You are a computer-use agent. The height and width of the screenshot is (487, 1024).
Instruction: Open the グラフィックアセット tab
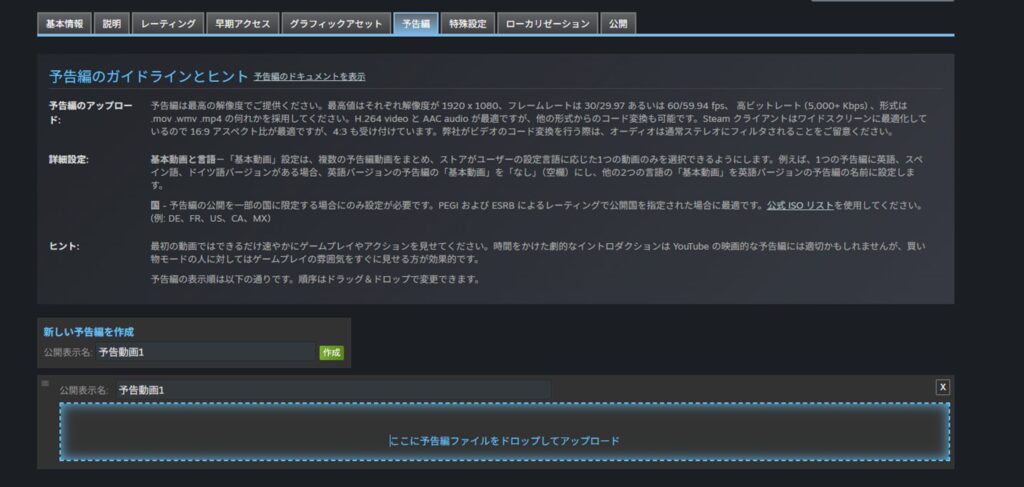point(334,24)
